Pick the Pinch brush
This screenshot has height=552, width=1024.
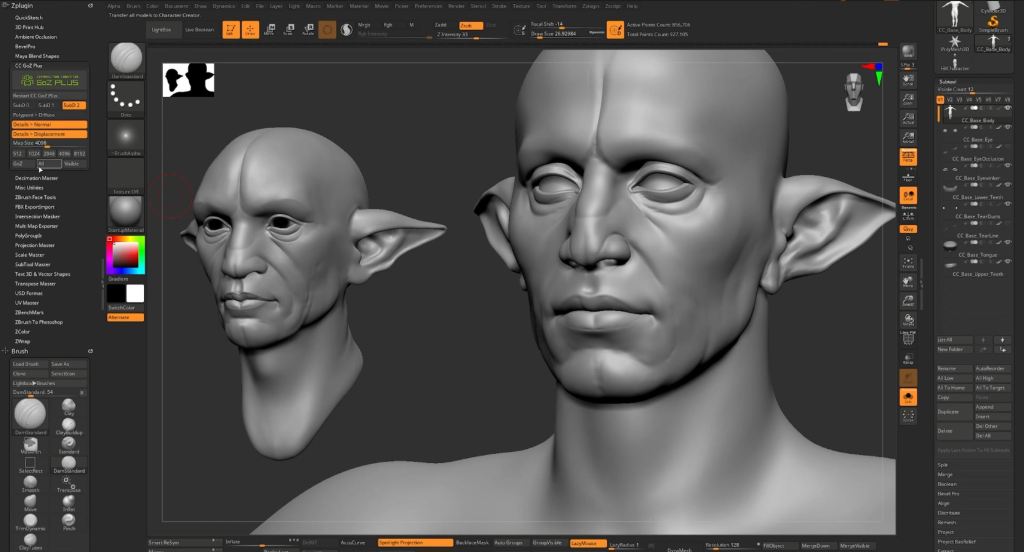pyautogui.click(x=69, y=521)
